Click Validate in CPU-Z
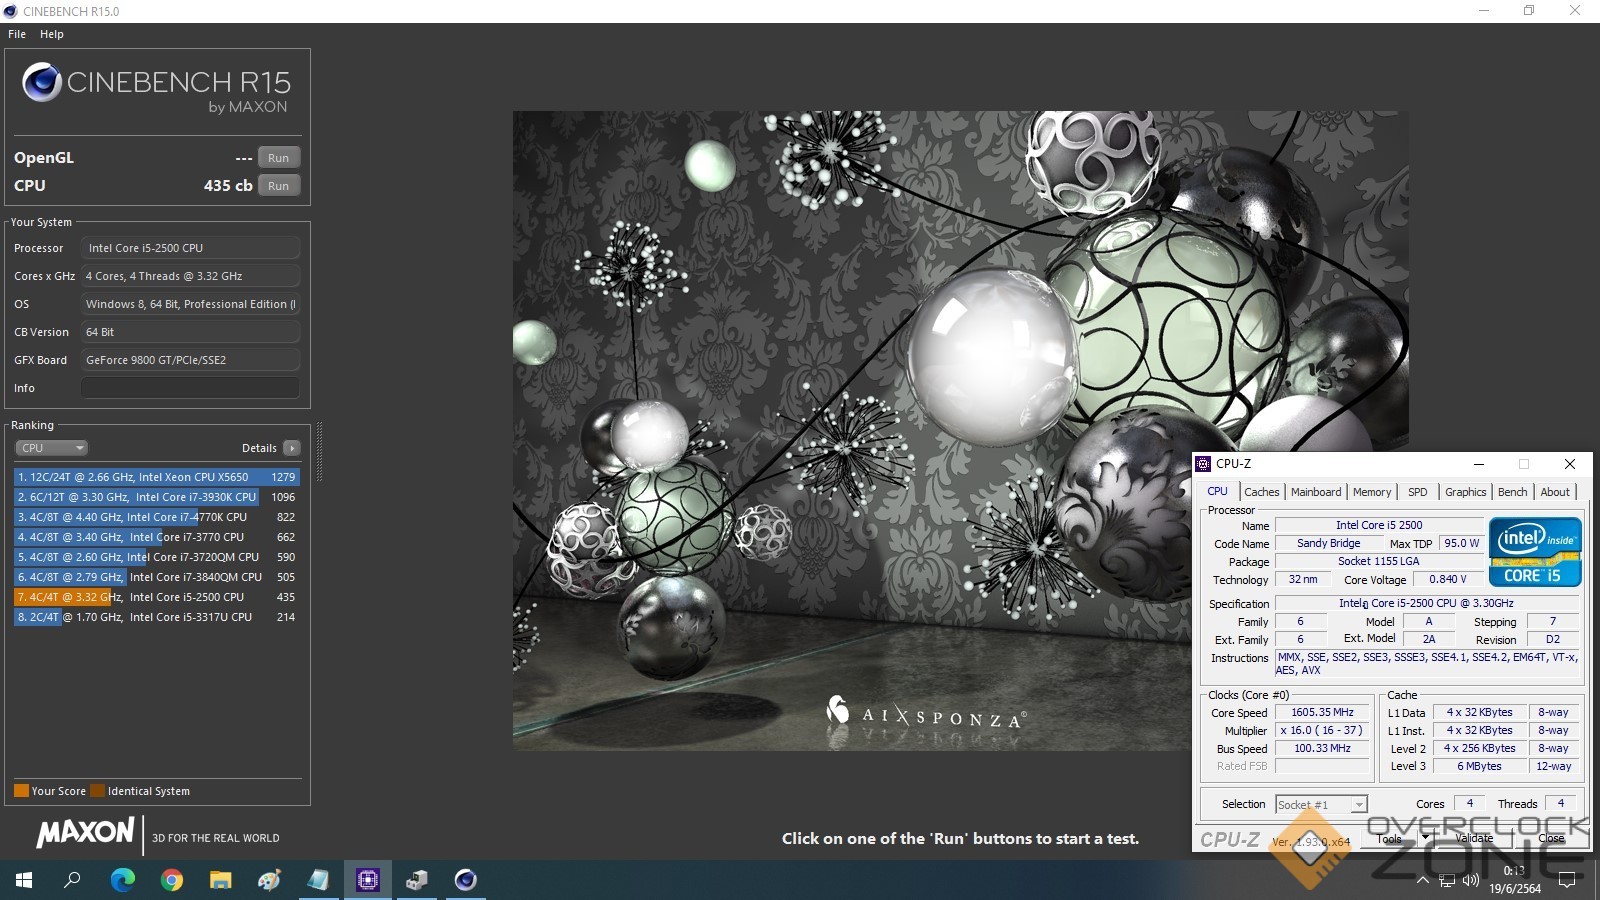The width and height of the screenshot is (1600, 900). point(1474,838)
